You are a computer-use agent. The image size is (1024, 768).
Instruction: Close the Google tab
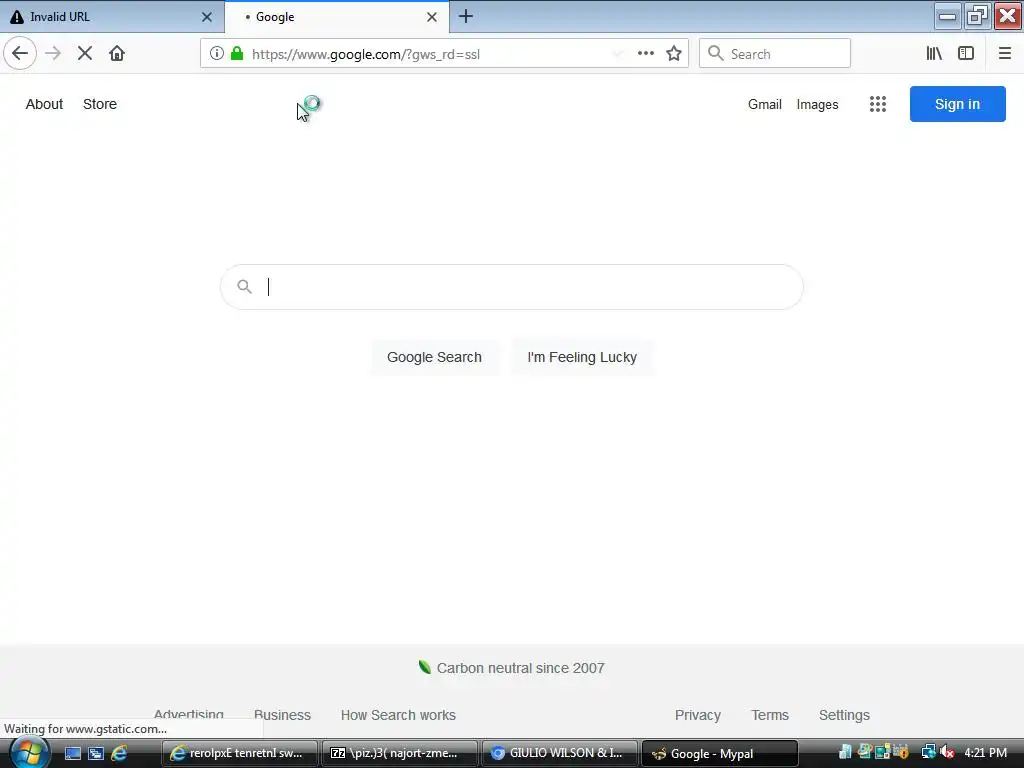(432, 17)
